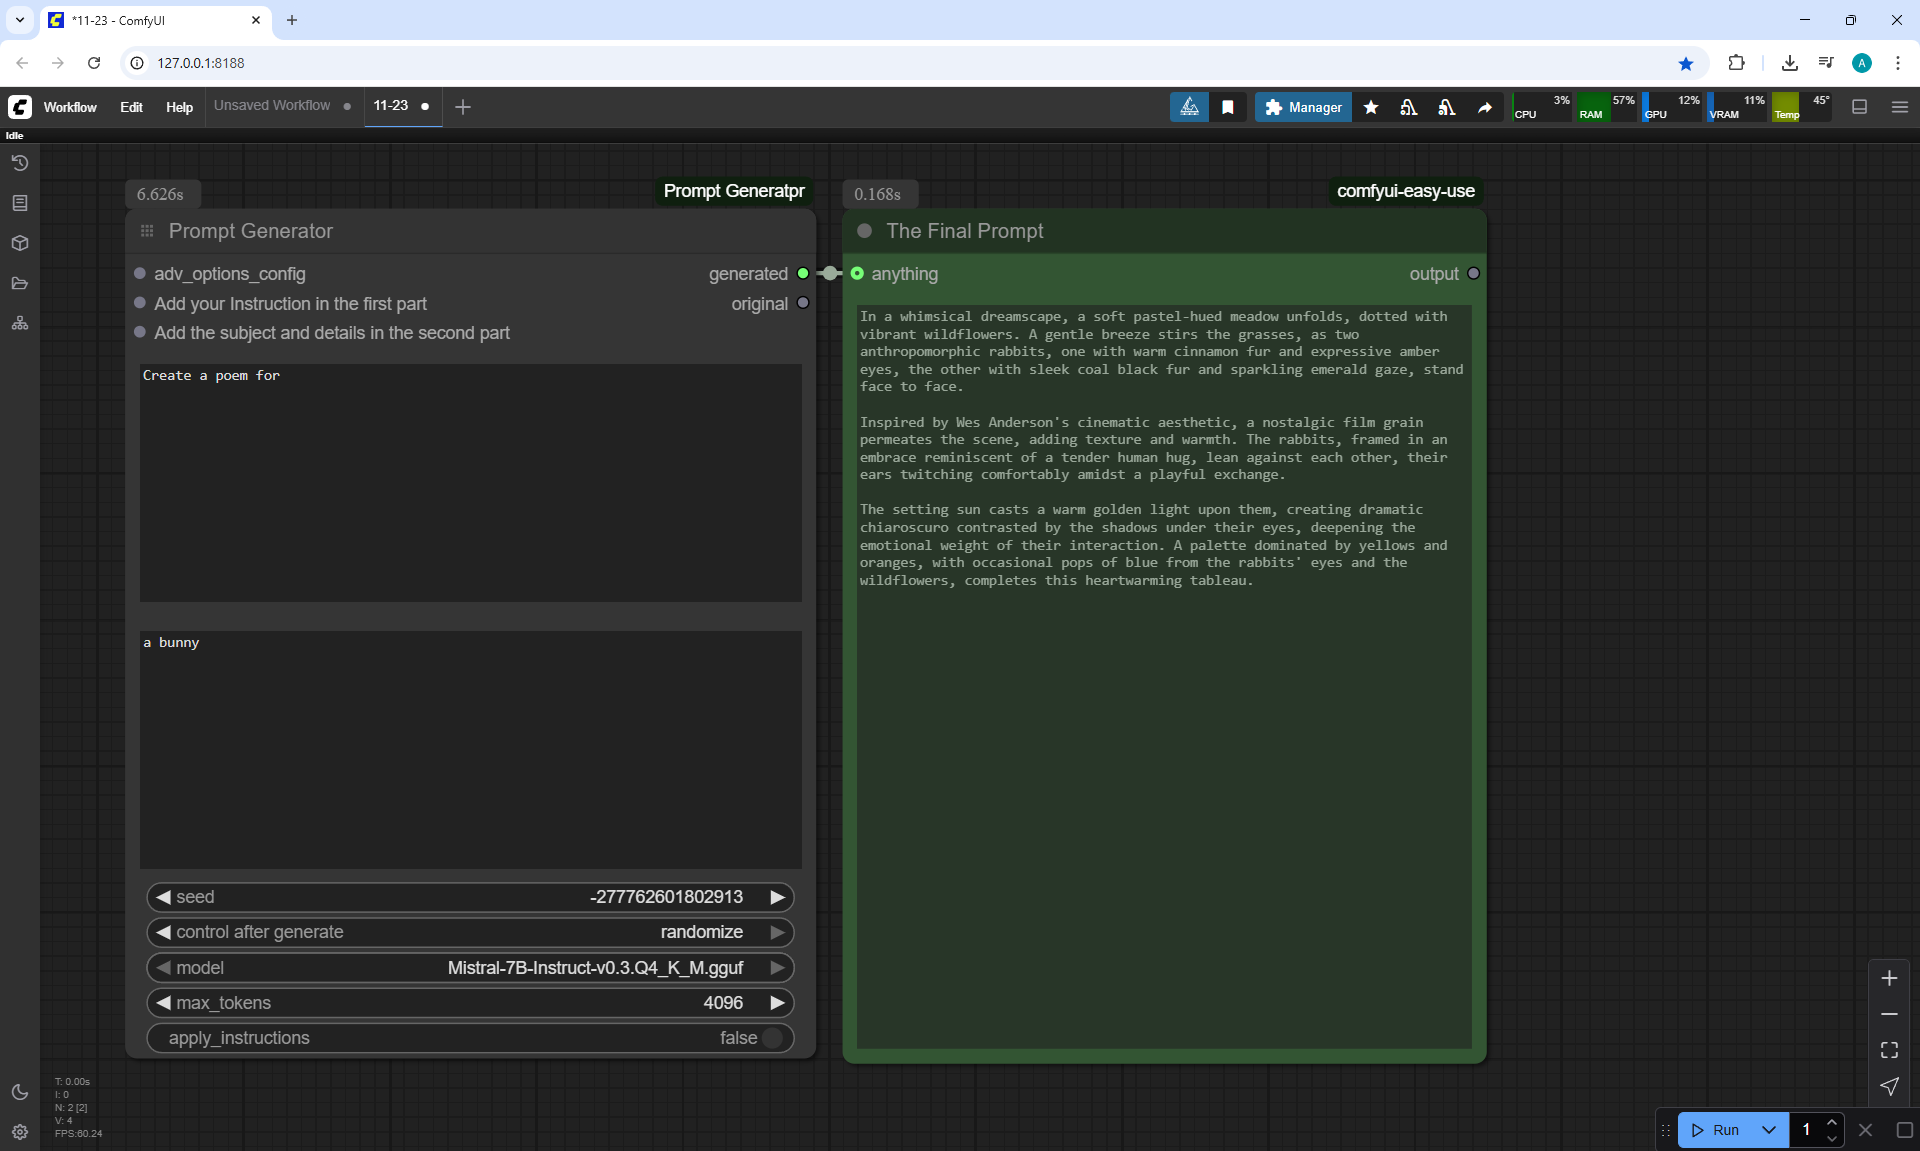Screen dimensions: 1920x1151
Task: Click the Manager puzzle button
Action: [1303, 107]
